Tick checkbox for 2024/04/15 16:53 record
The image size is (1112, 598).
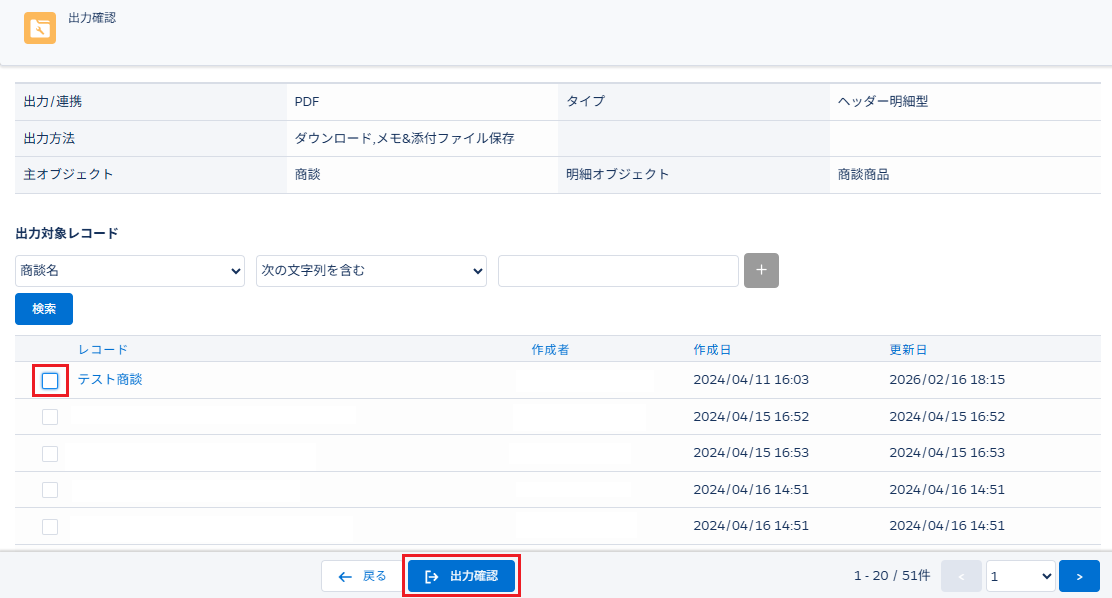coord(50,453)
